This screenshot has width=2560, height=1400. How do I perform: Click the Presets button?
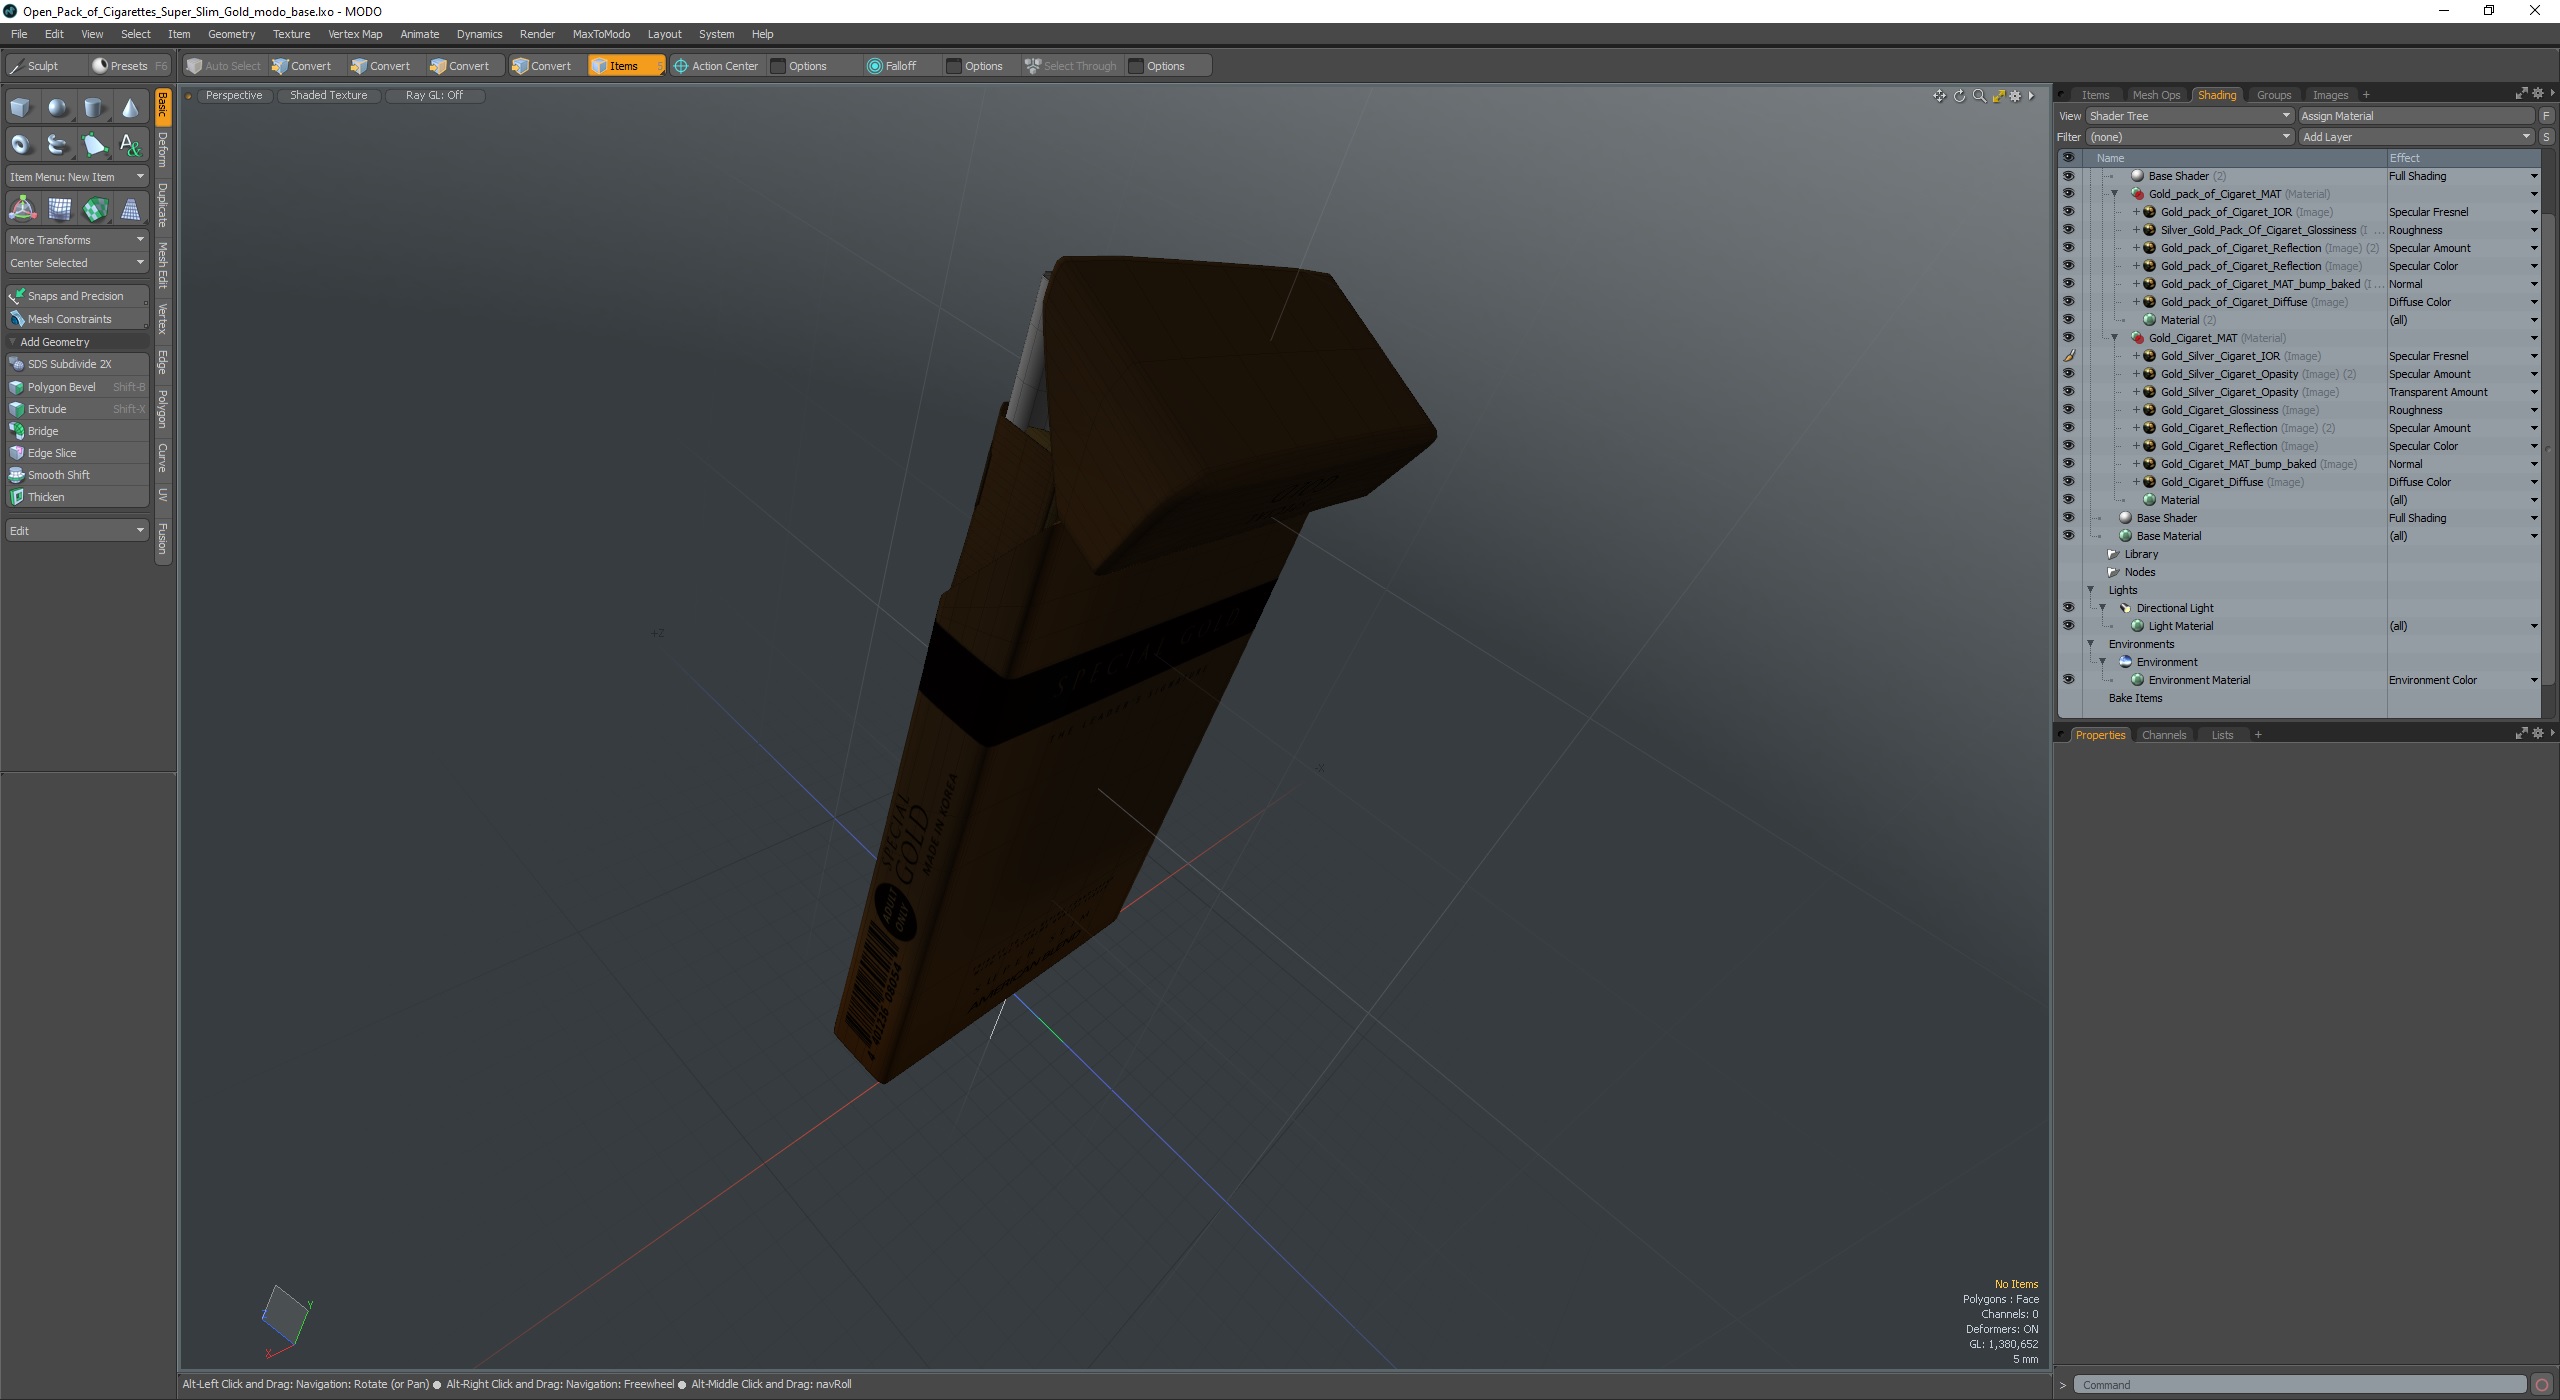(129, 66)
